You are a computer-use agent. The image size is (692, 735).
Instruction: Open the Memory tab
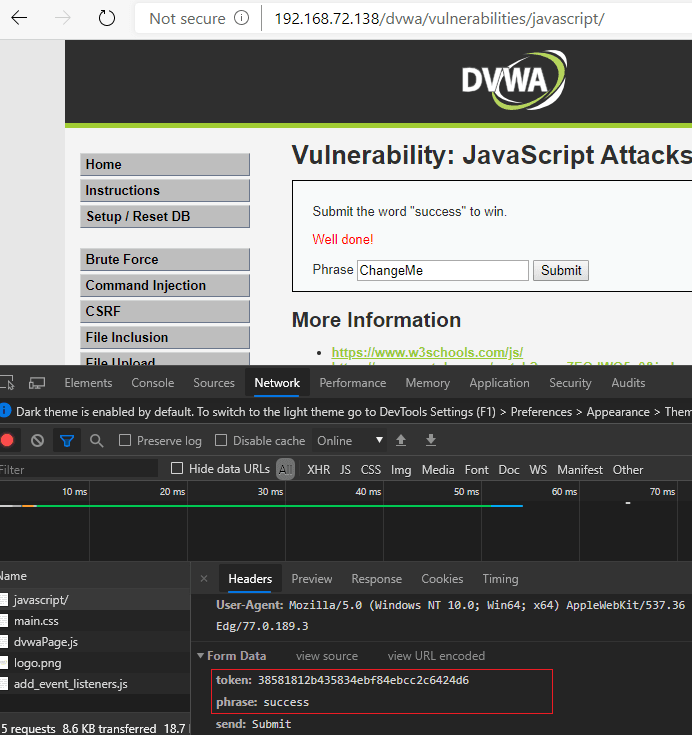(428, 383)
